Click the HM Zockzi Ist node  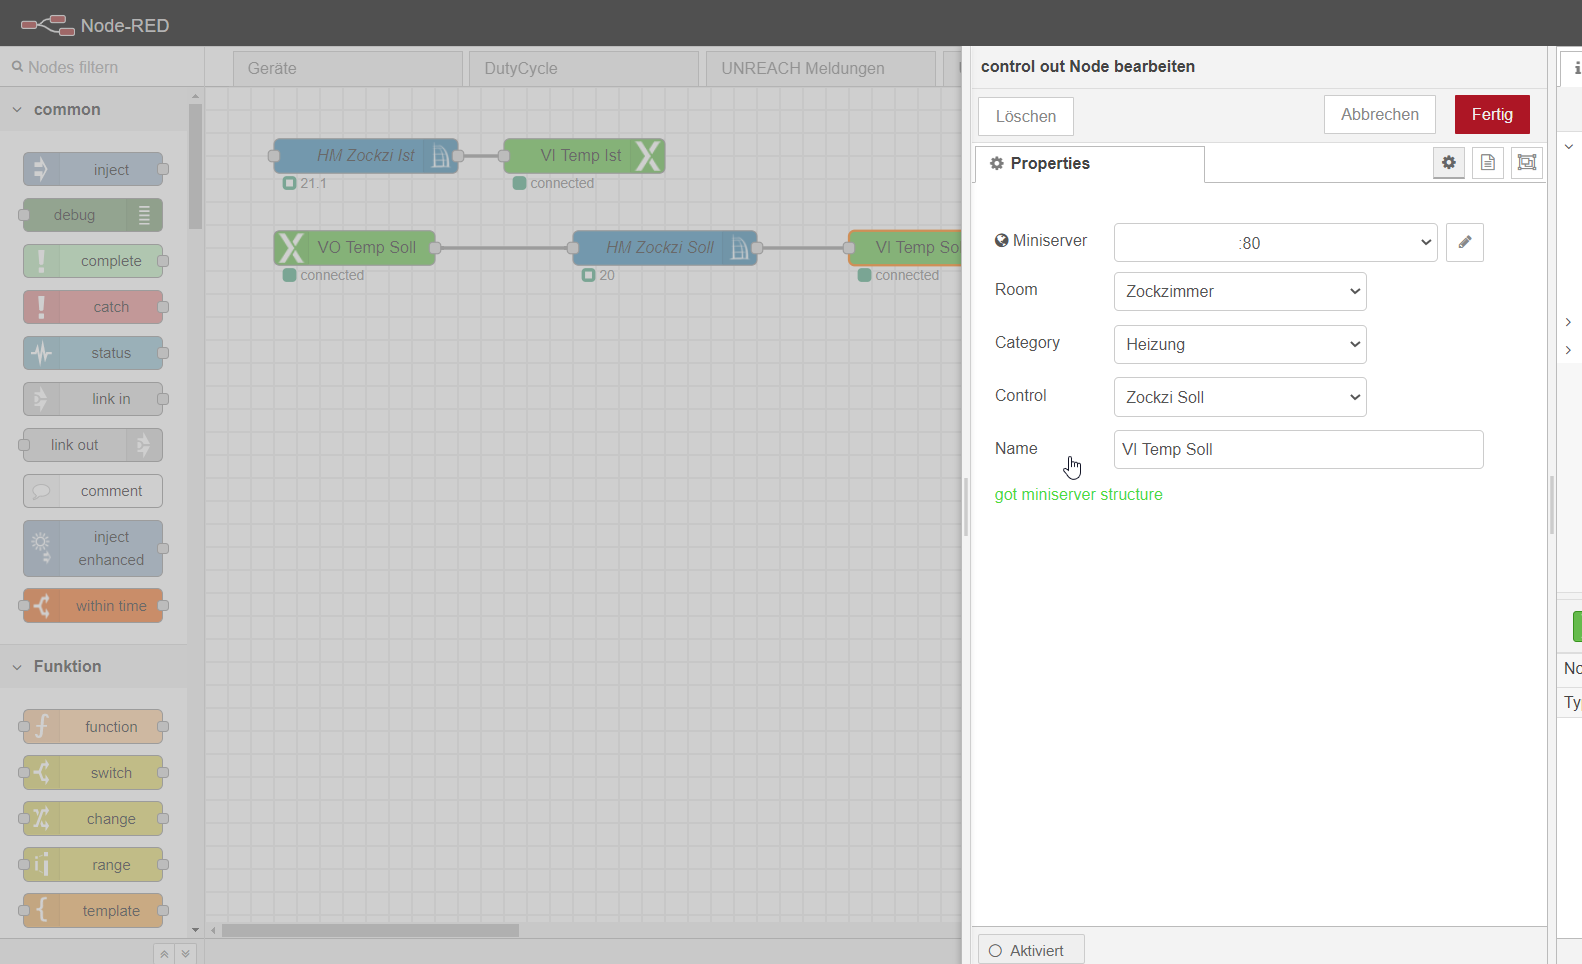pyautogui.click(x=365, y=156)
